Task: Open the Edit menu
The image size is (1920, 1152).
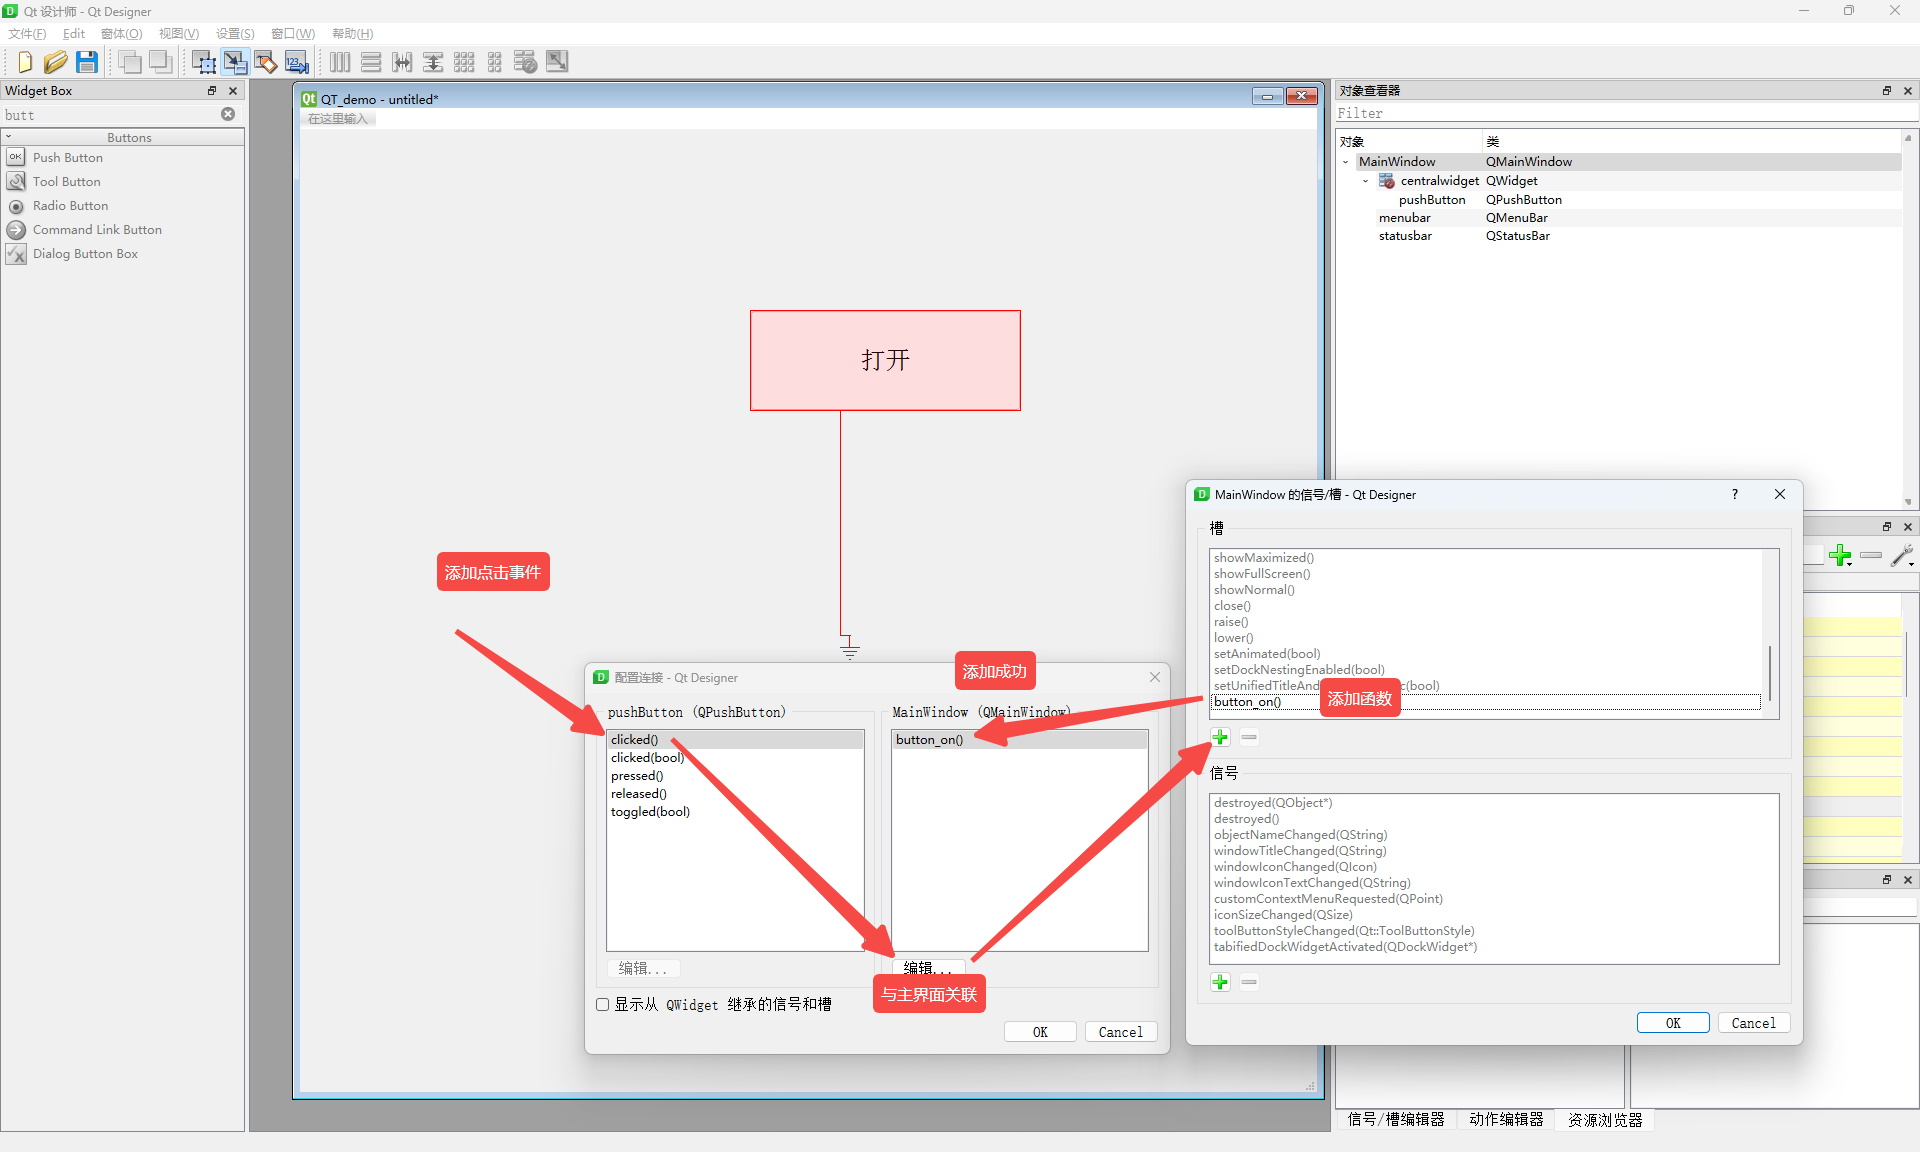Action: (73, 34)
